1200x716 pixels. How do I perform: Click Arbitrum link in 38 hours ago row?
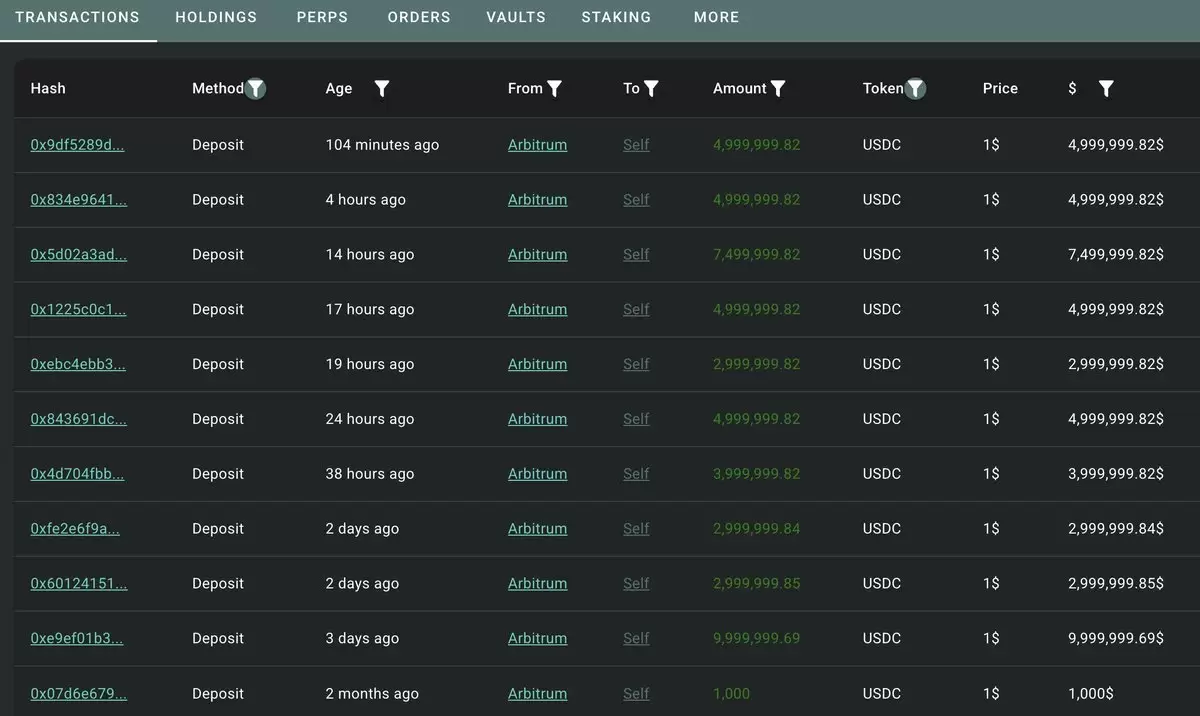pyautogui.click(x=537, y=475)
